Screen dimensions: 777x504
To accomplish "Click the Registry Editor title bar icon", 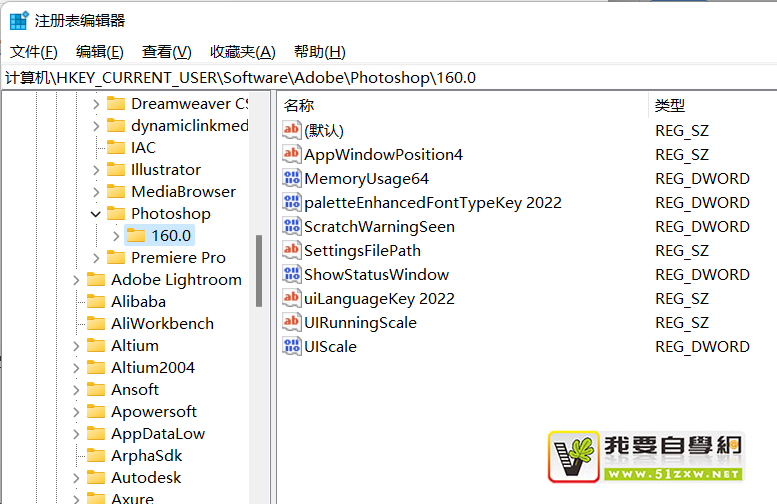I will 19,20.
